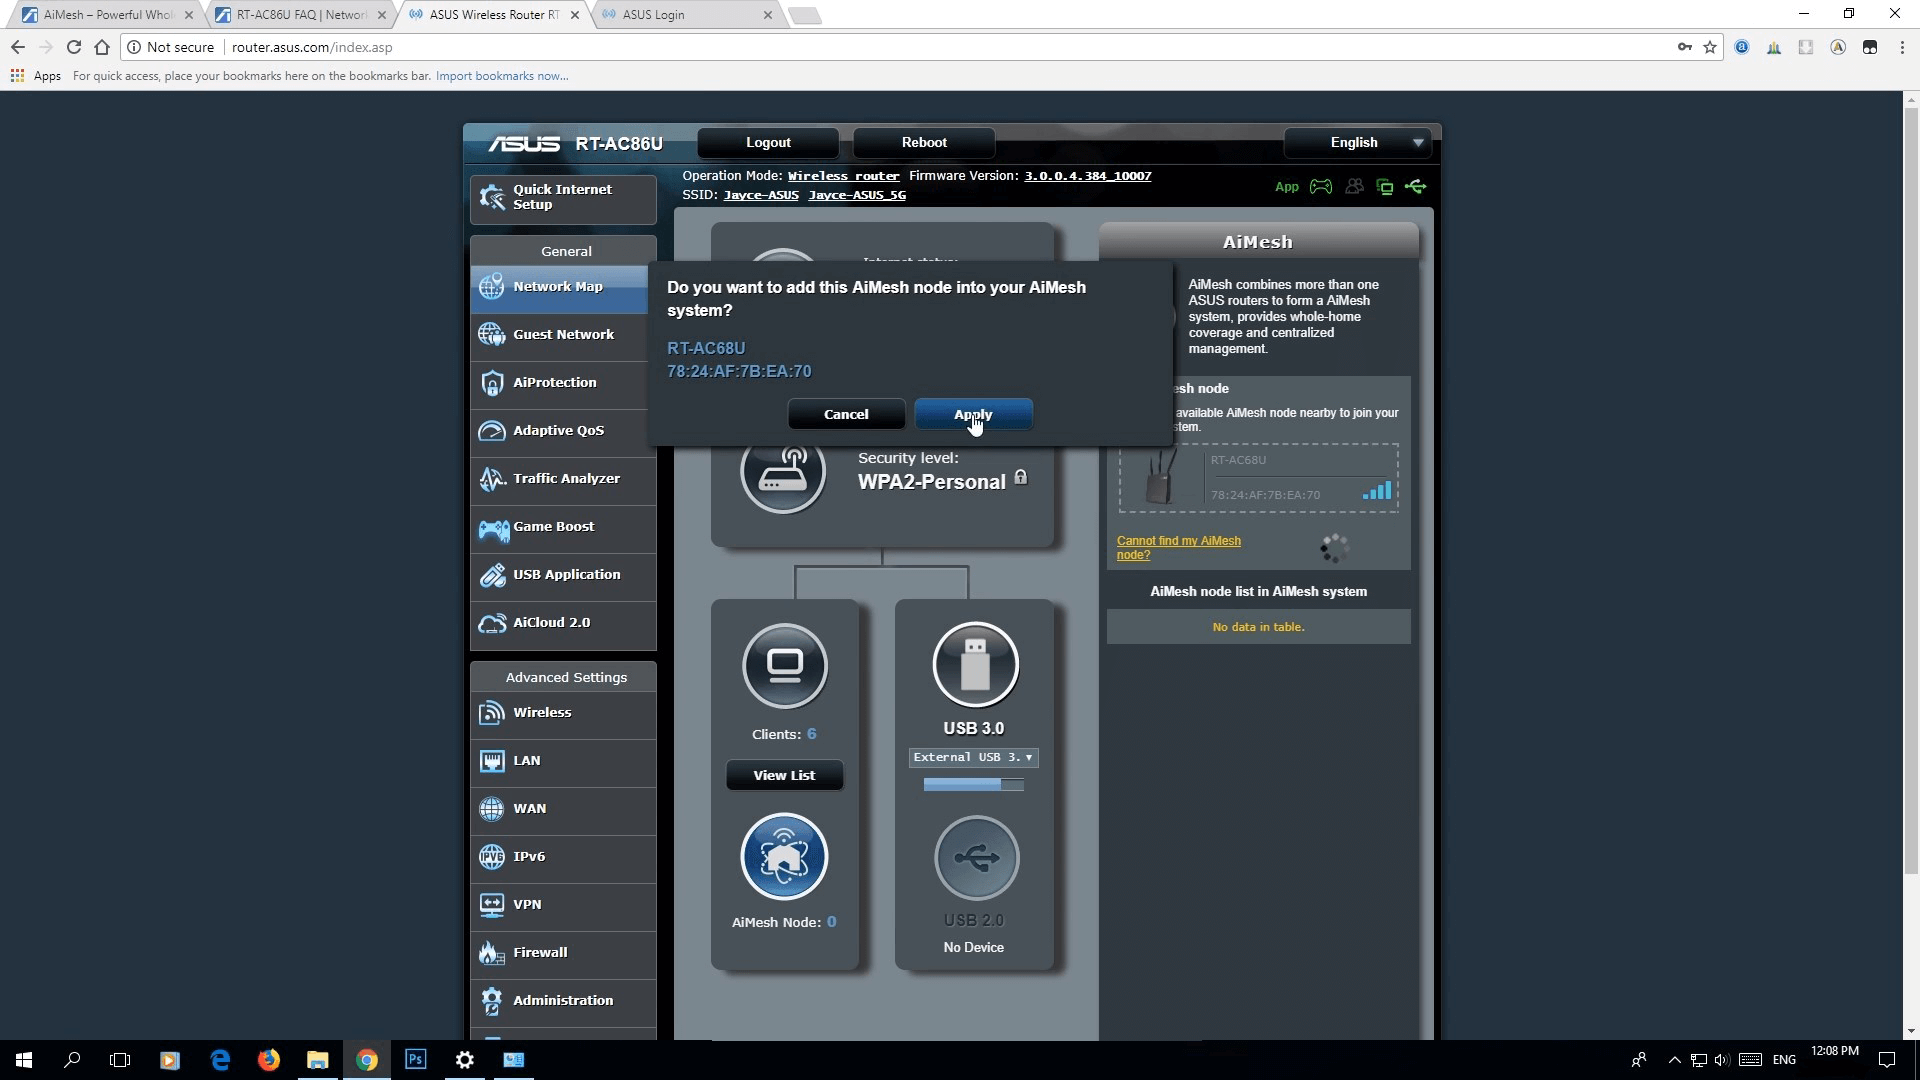This screenshot has height=1080, width=1920.
Task: Click the green LAN devices status icon
Action: click(1385, 187)
